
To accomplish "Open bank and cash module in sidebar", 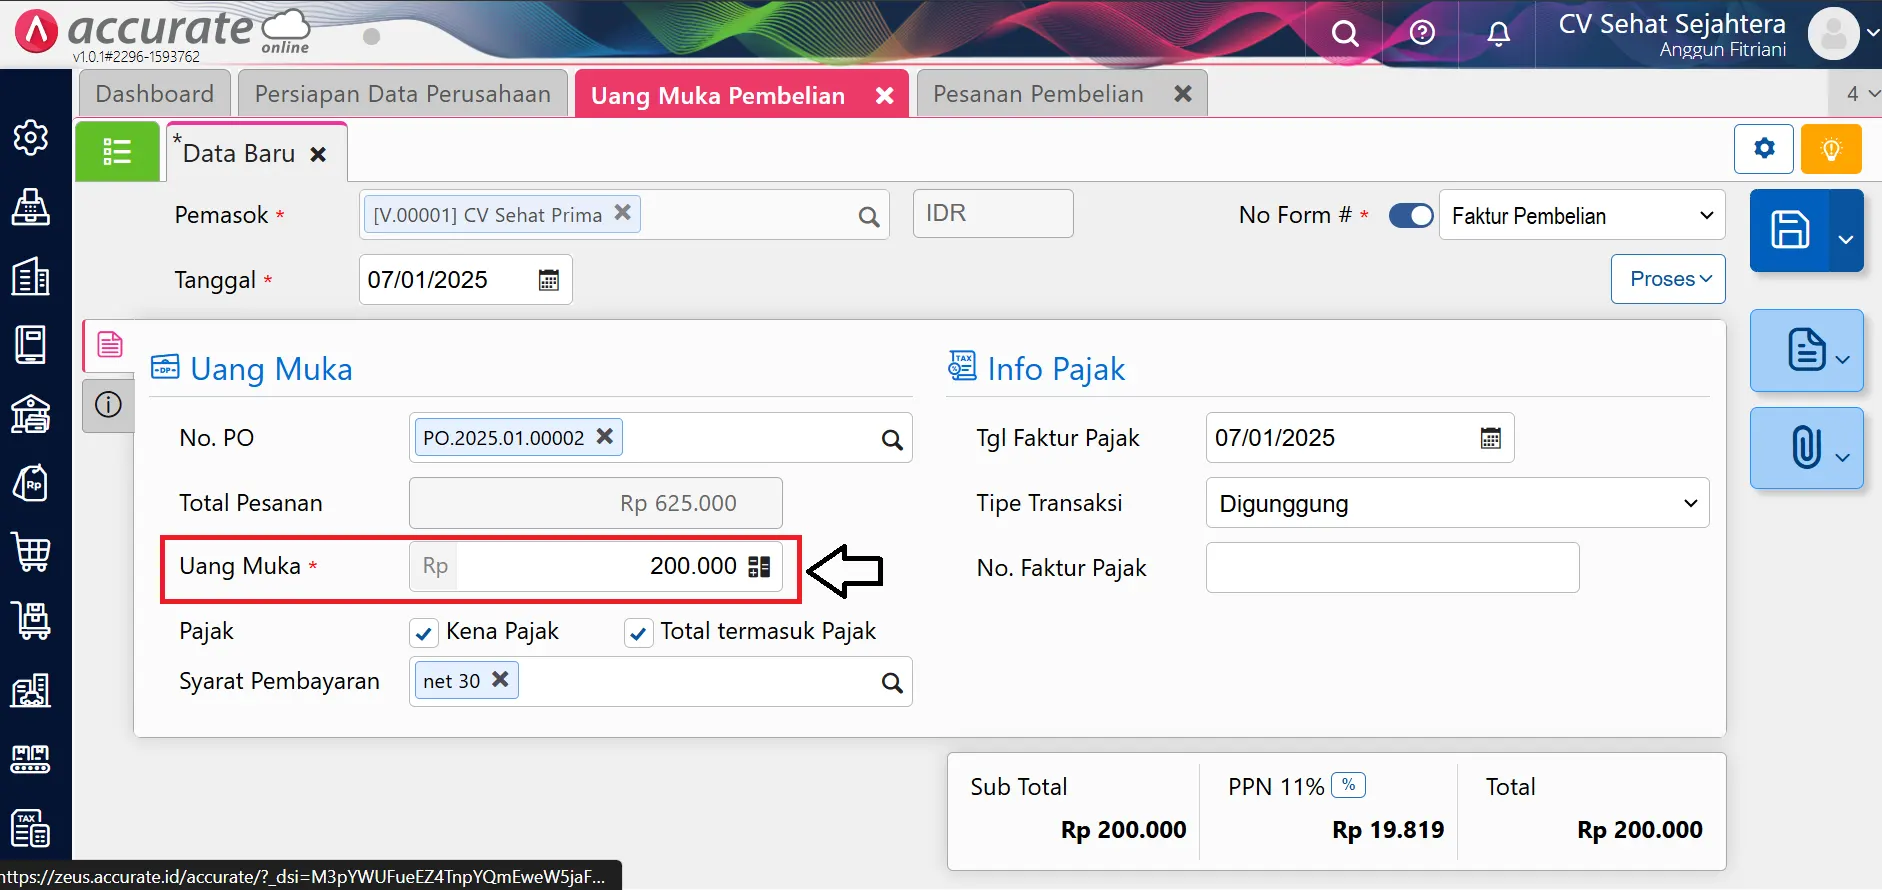I will coord(31,414).
